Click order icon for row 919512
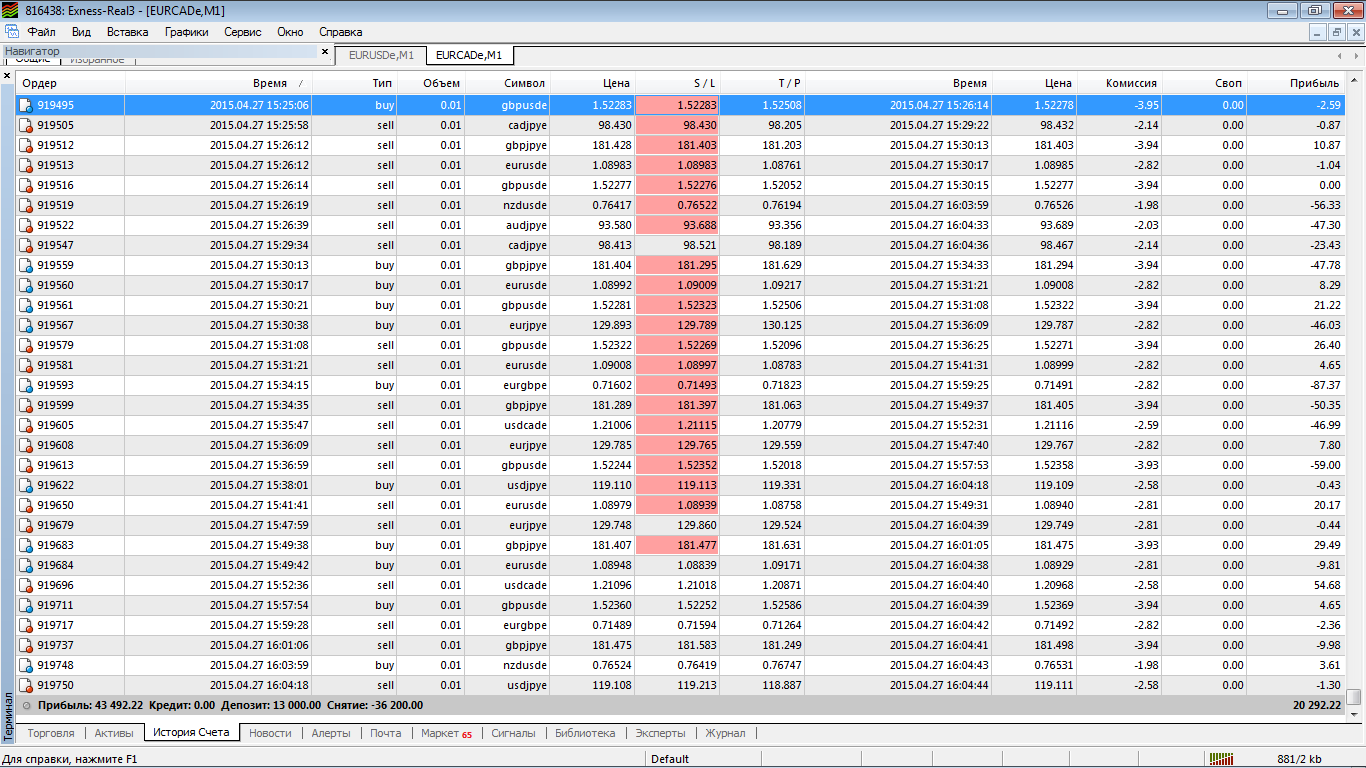Screen dimensions: 1366x768 tap(26, 145)
